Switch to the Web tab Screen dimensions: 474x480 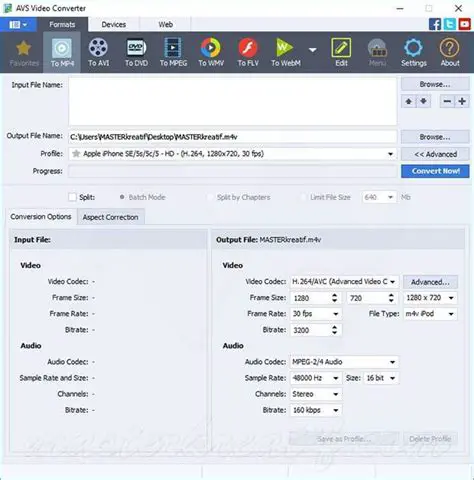[x=165, y=25]
